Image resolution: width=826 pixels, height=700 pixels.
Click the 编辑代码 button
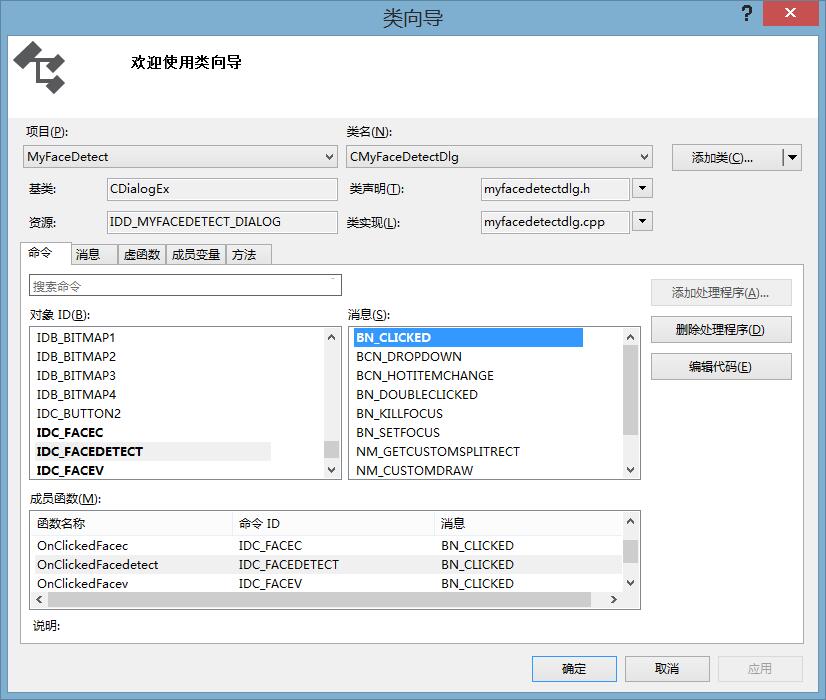722,366
